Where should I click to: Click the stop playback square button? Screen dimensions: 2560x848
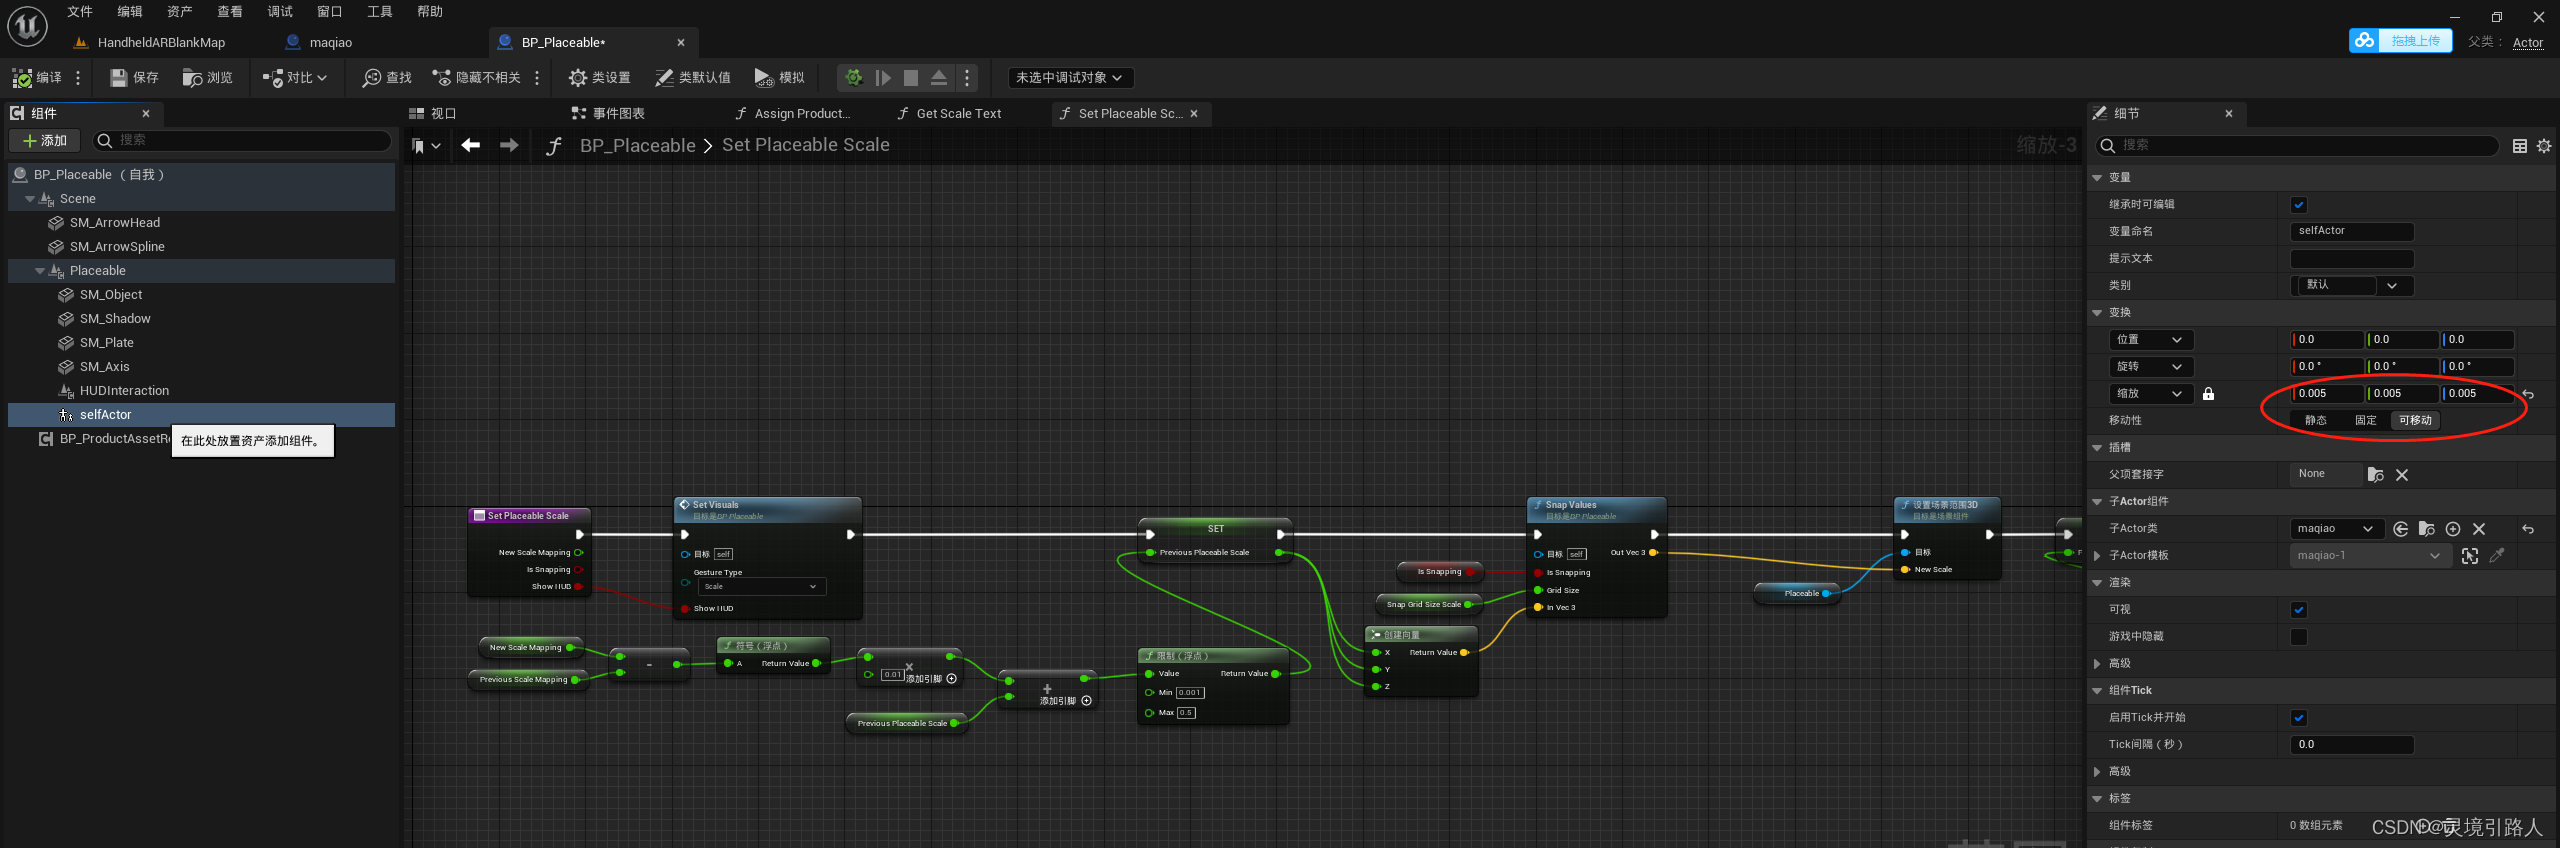pos(911,78)
